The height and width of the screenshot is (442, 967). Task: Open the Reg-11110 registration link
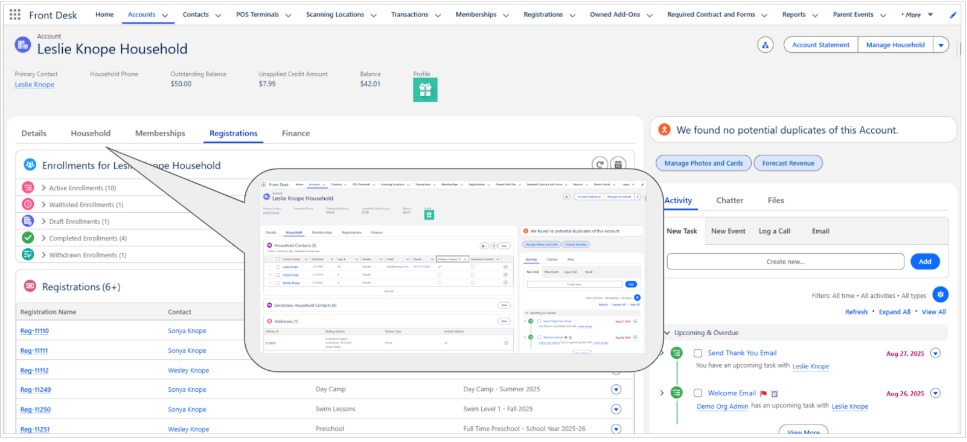pyautogui.click(x=34, y=331)
